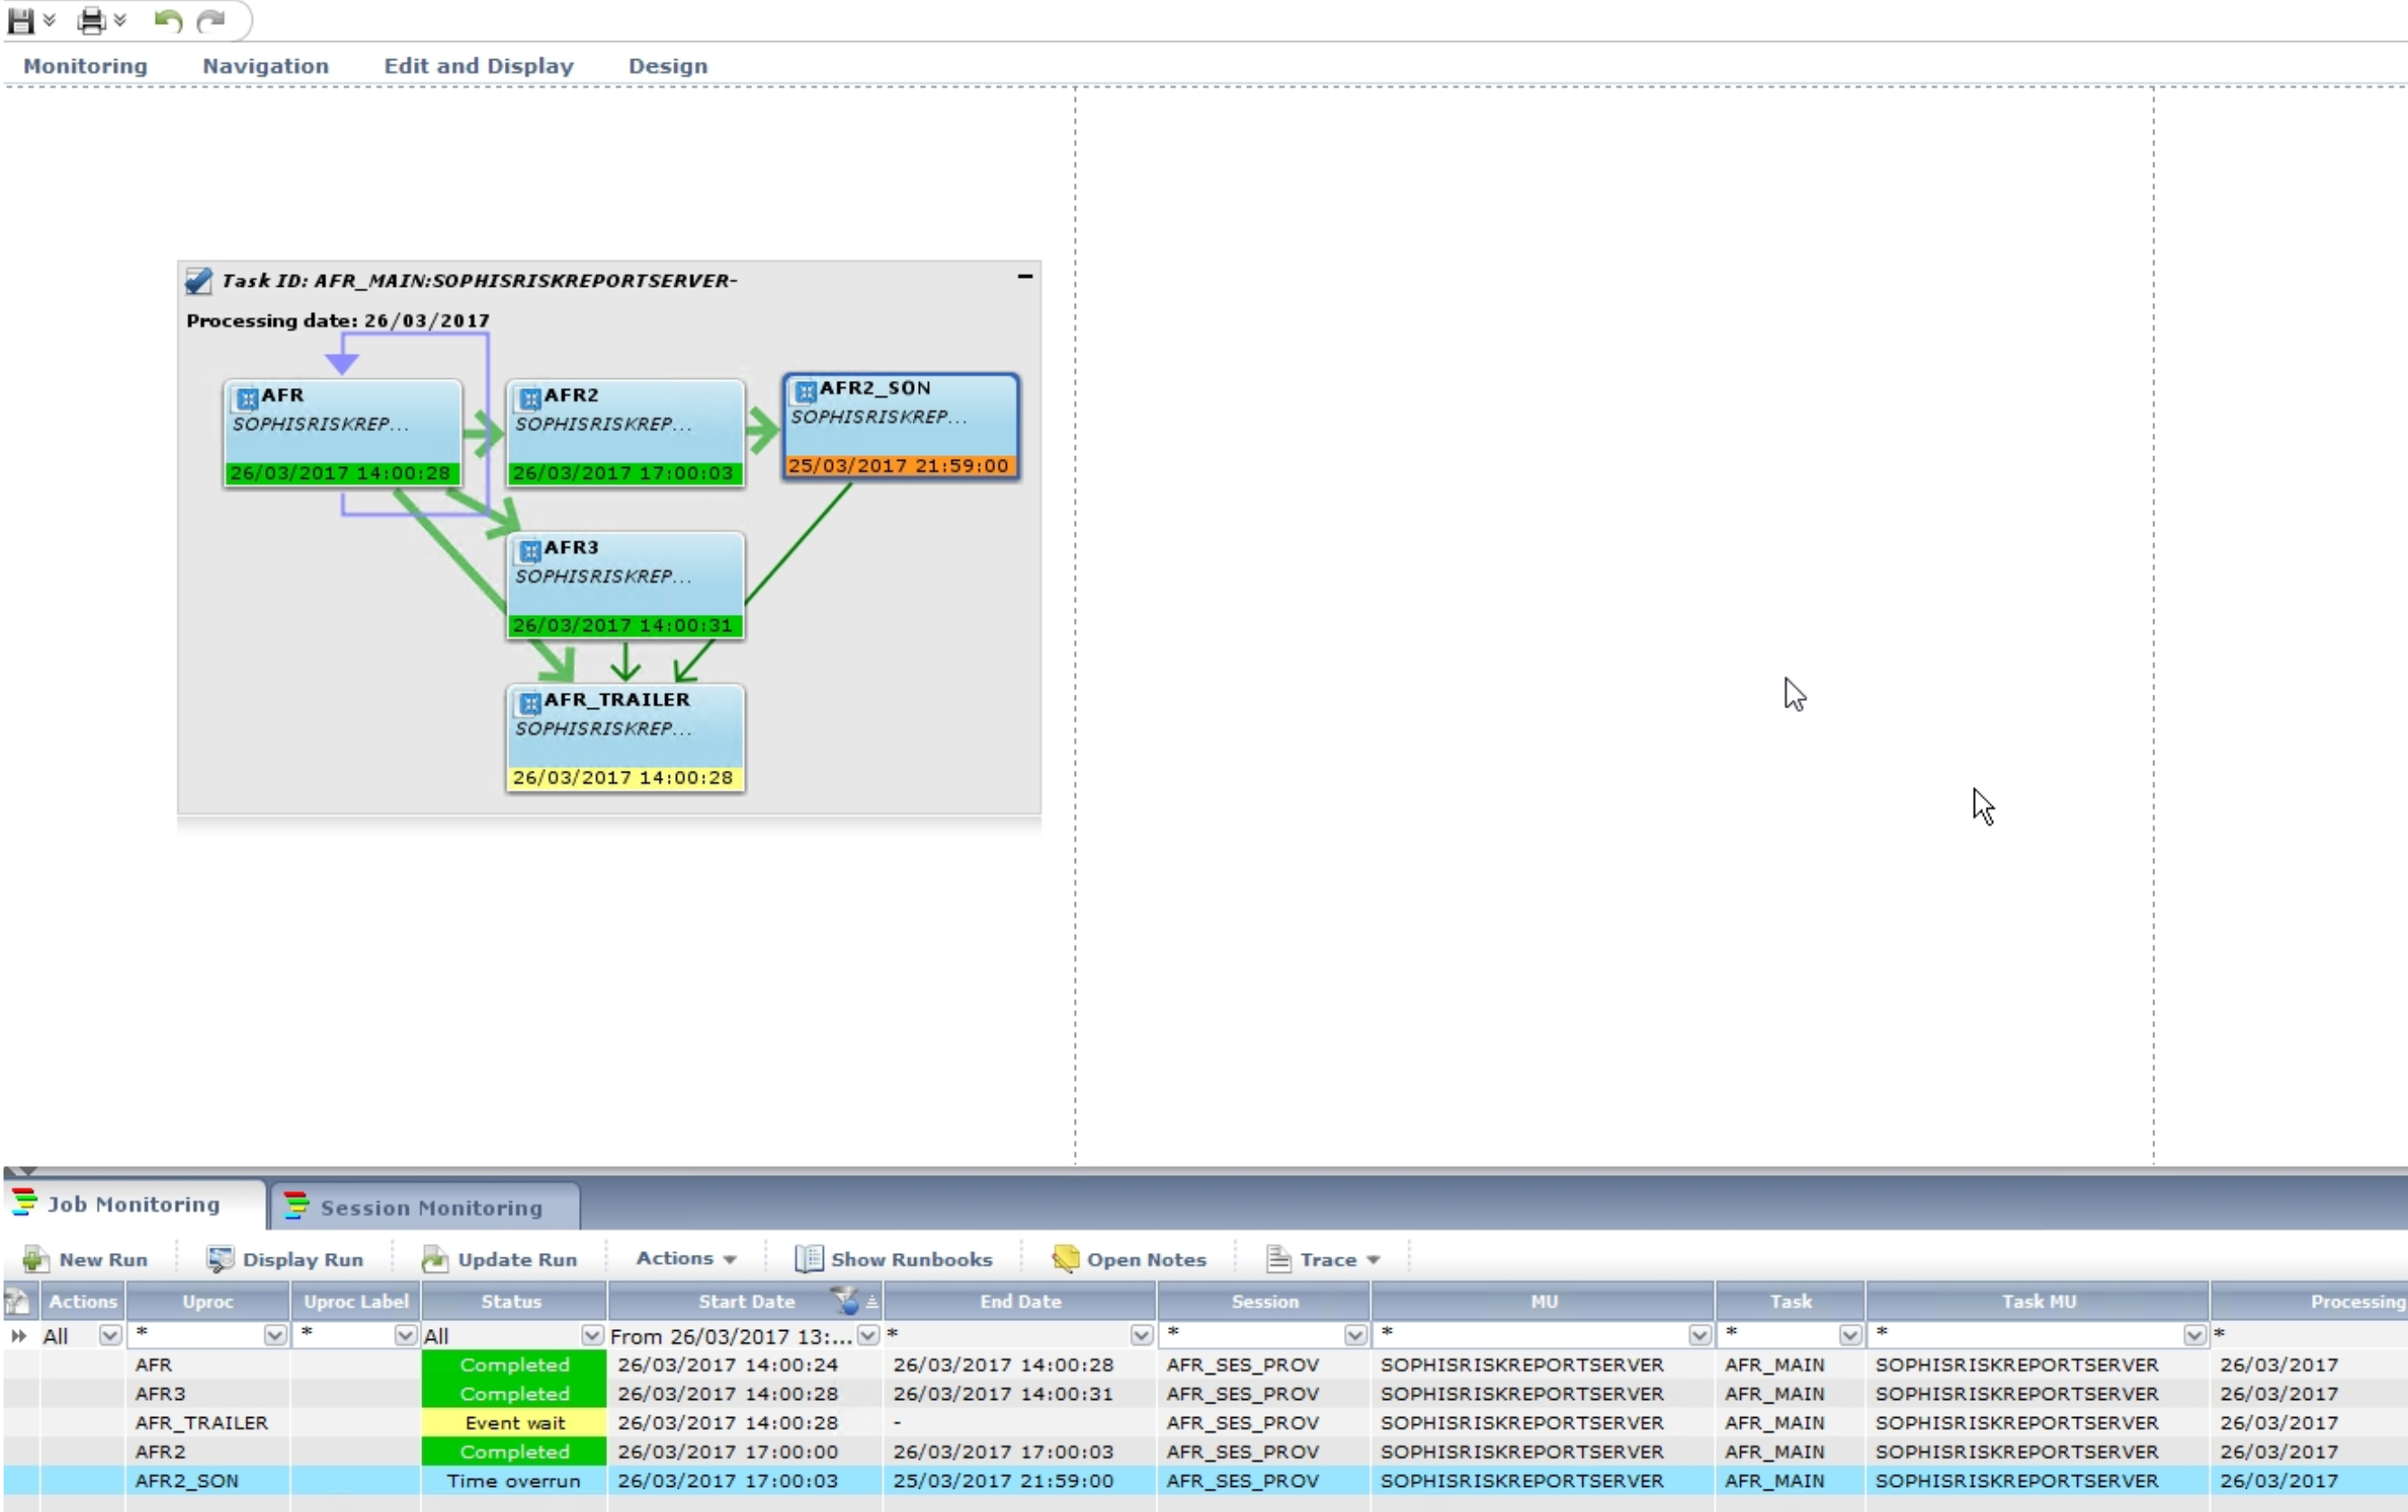Open the Edit and Display menu
Screen dimensions: 2408x1512
[478, 66]
